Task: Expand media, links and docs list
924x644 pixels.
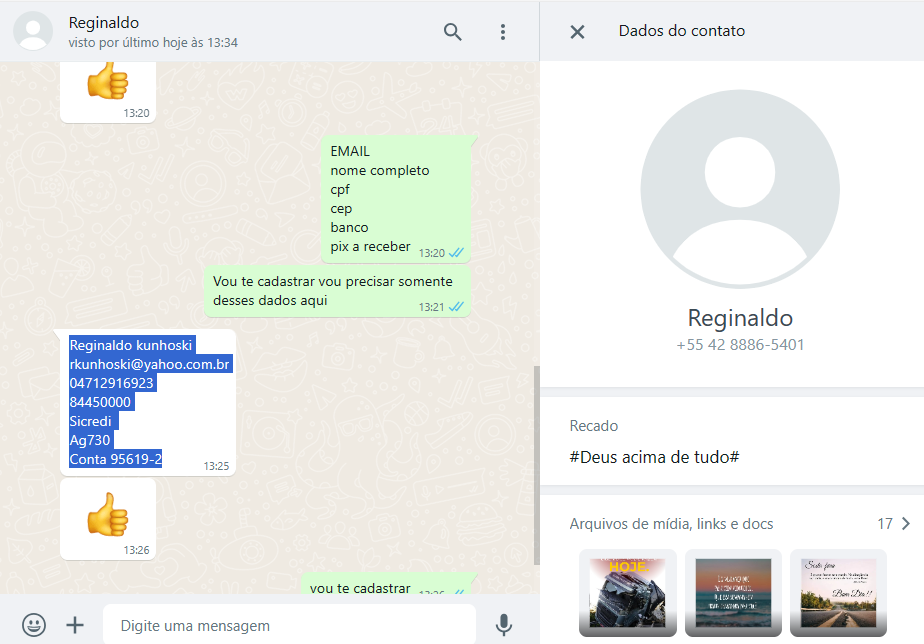Action: point(905,524)
